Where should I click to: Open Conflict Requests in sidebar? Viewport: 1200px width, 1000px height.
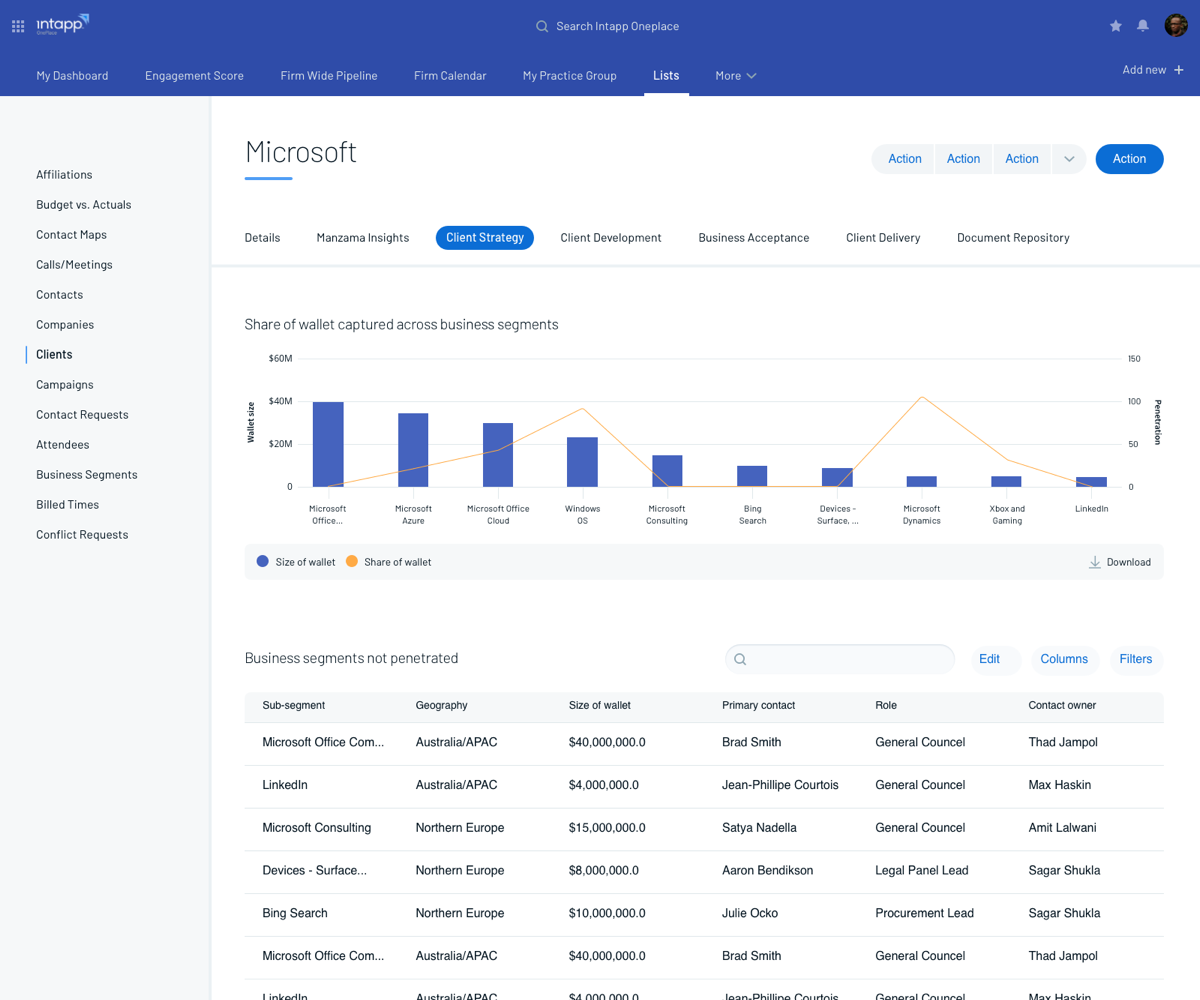click(x=82, y=535)
